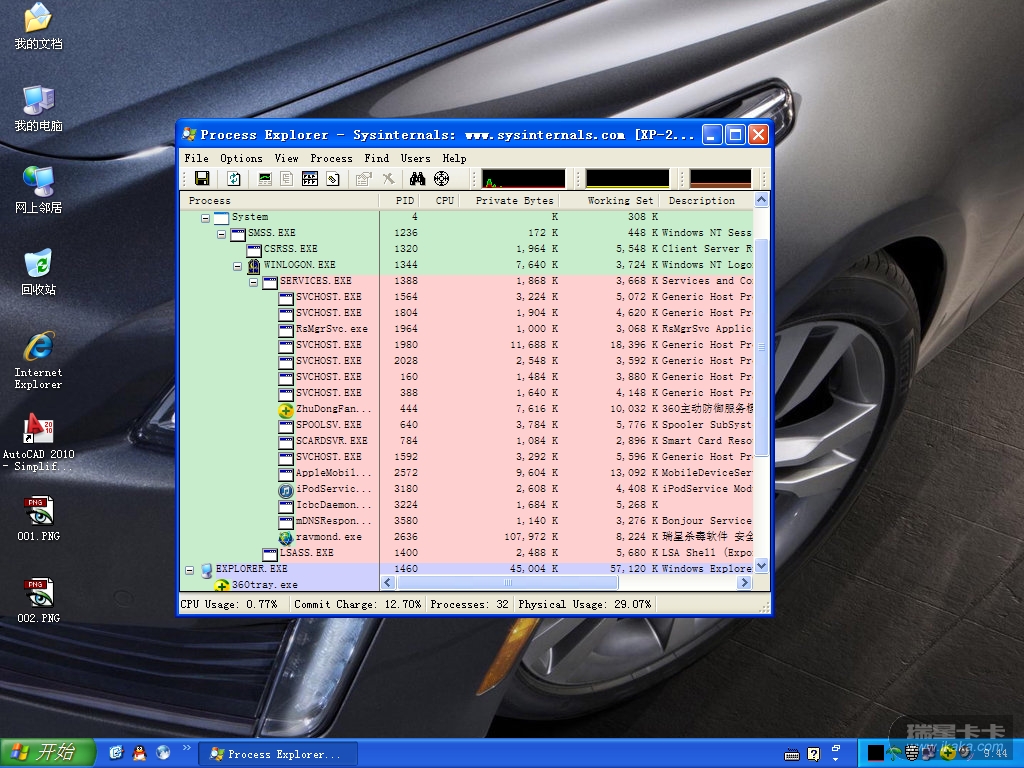
Task: Select the Internet Explorer desktop icon
Action: click(x=38, y=348)
